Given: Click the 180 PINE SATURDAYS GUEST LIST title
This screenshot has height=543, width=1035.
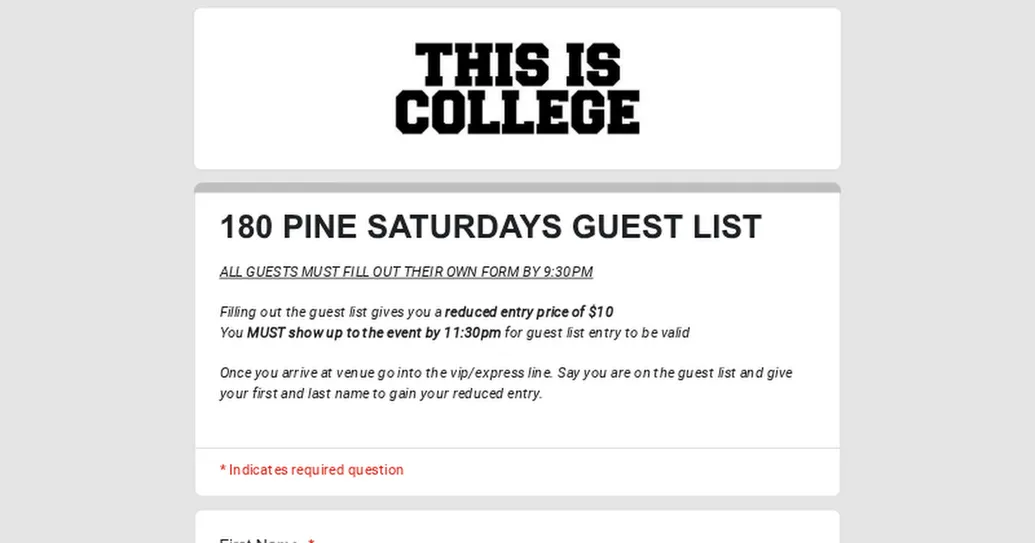Looking at the screenshot, I should pyautogui.click(x=490, y=227).
